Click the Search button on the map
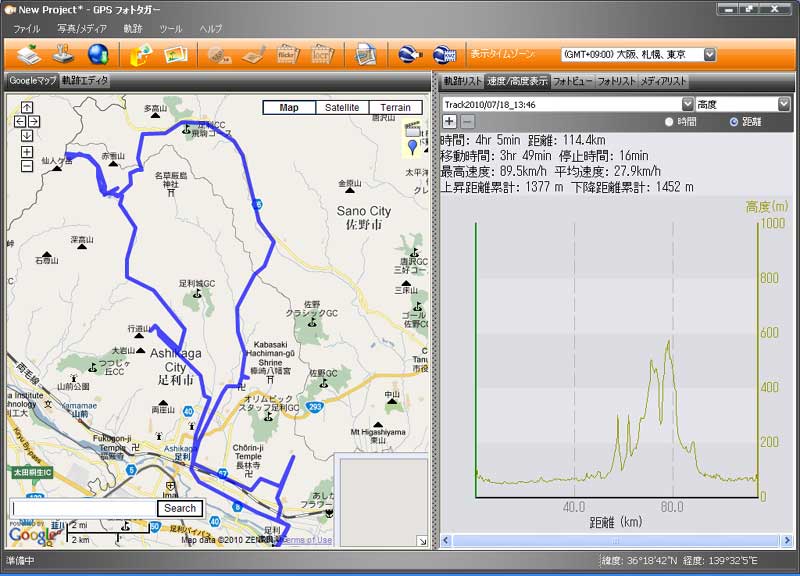 [180, 508]
